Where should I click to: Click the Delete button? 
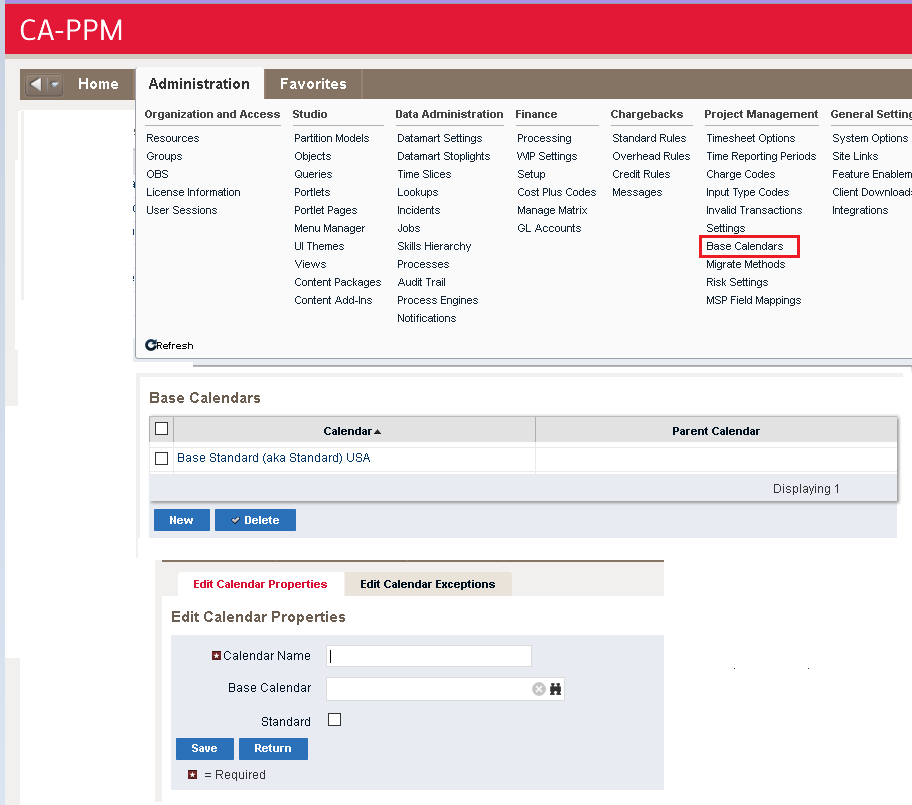pyautogui.click(x=255, y=520)
